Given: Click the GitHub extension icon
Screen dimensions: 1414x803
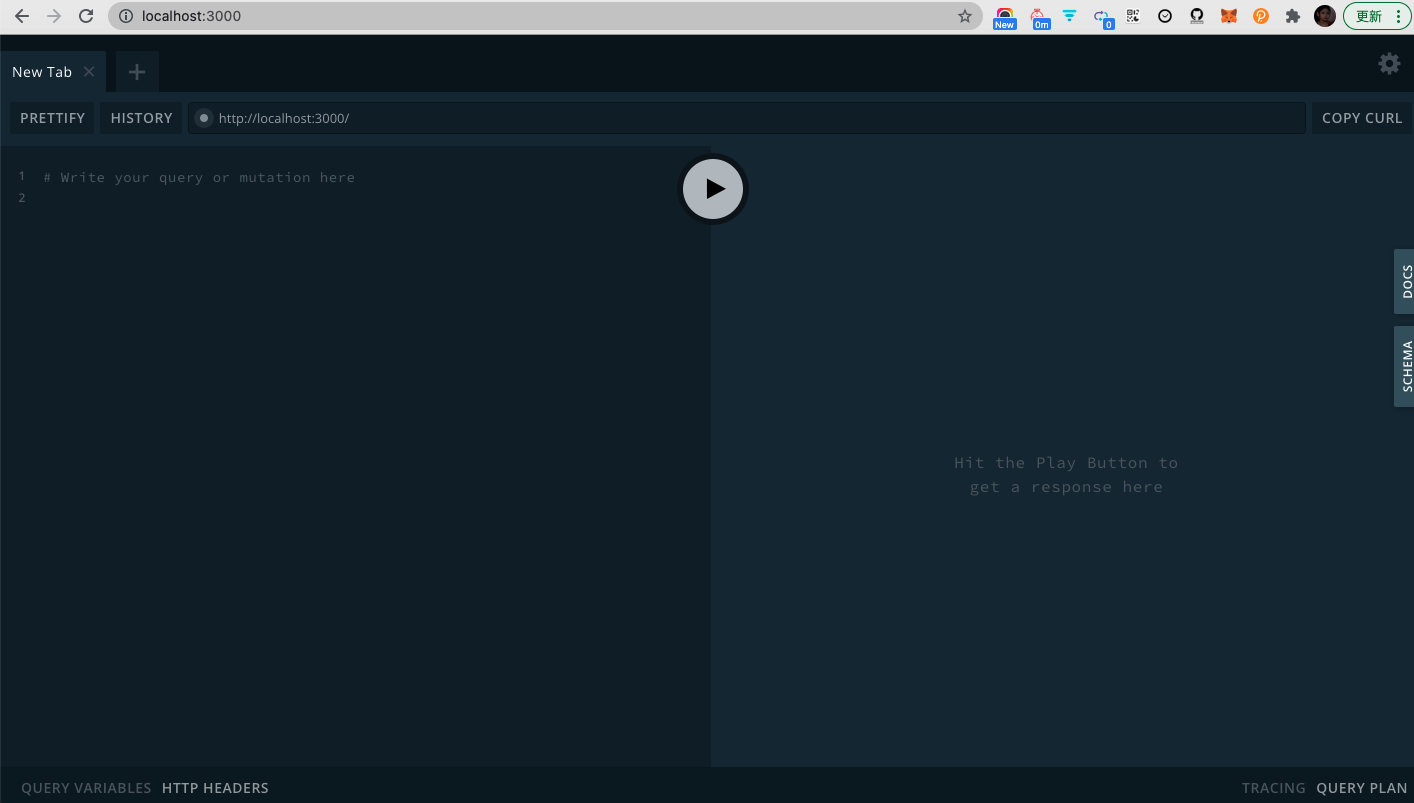Looking at the screenshot, I should click(1197, 16).
